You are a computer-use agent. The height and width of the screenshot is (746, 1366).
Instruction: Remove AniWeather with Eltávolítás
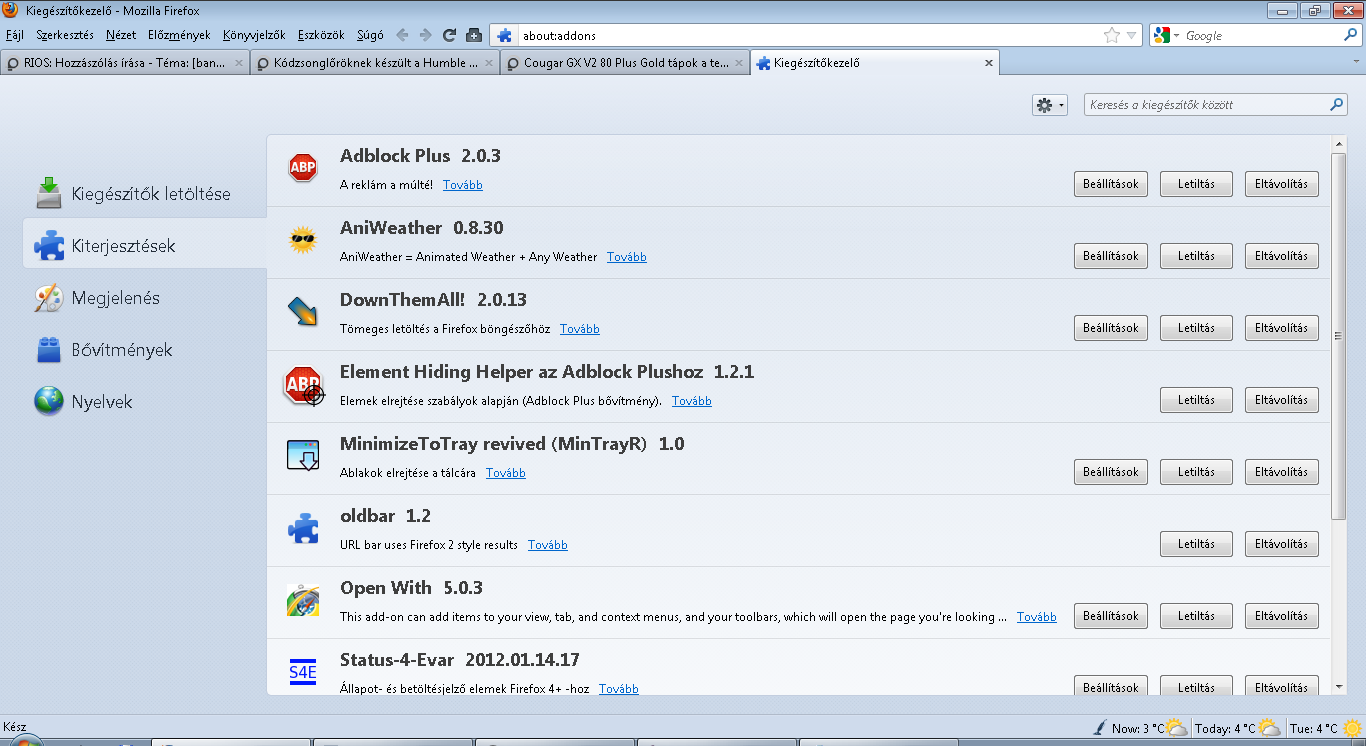click(x=1282, y=256)
